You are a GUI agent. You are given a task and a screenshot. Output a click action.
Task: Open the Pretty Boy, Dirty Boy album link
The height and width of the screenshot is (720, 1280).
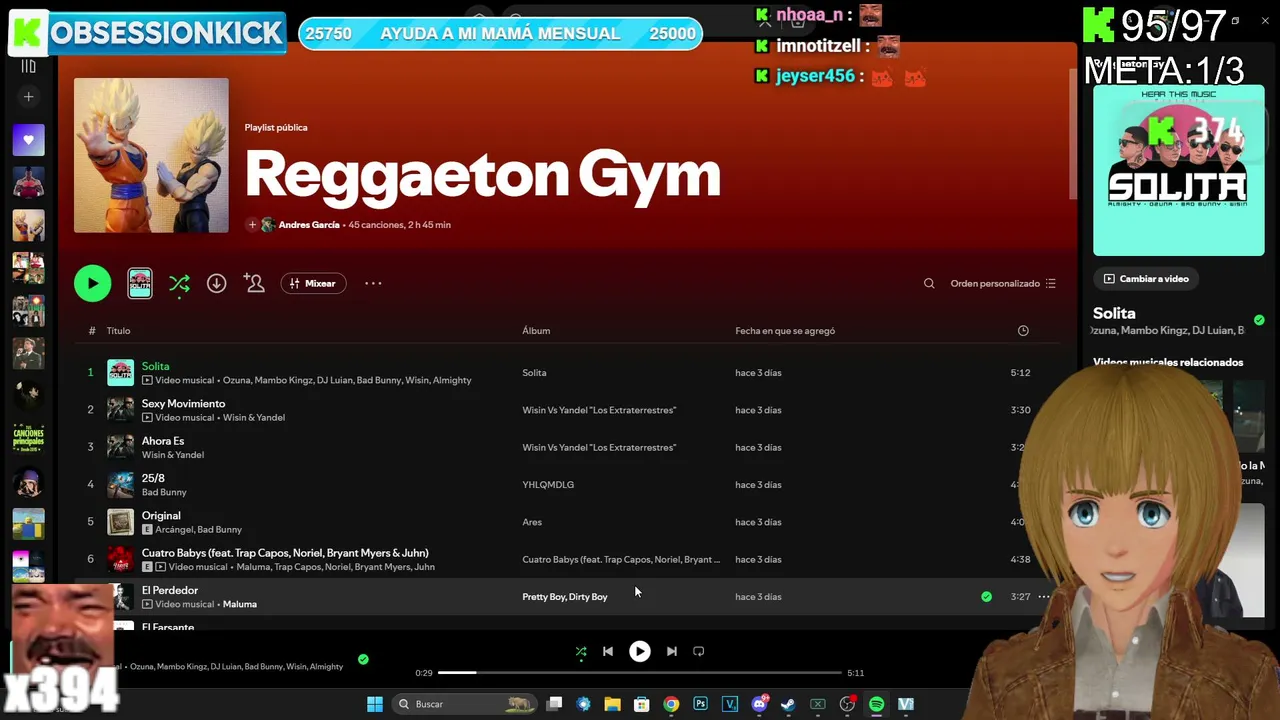[x=565, y=597]
